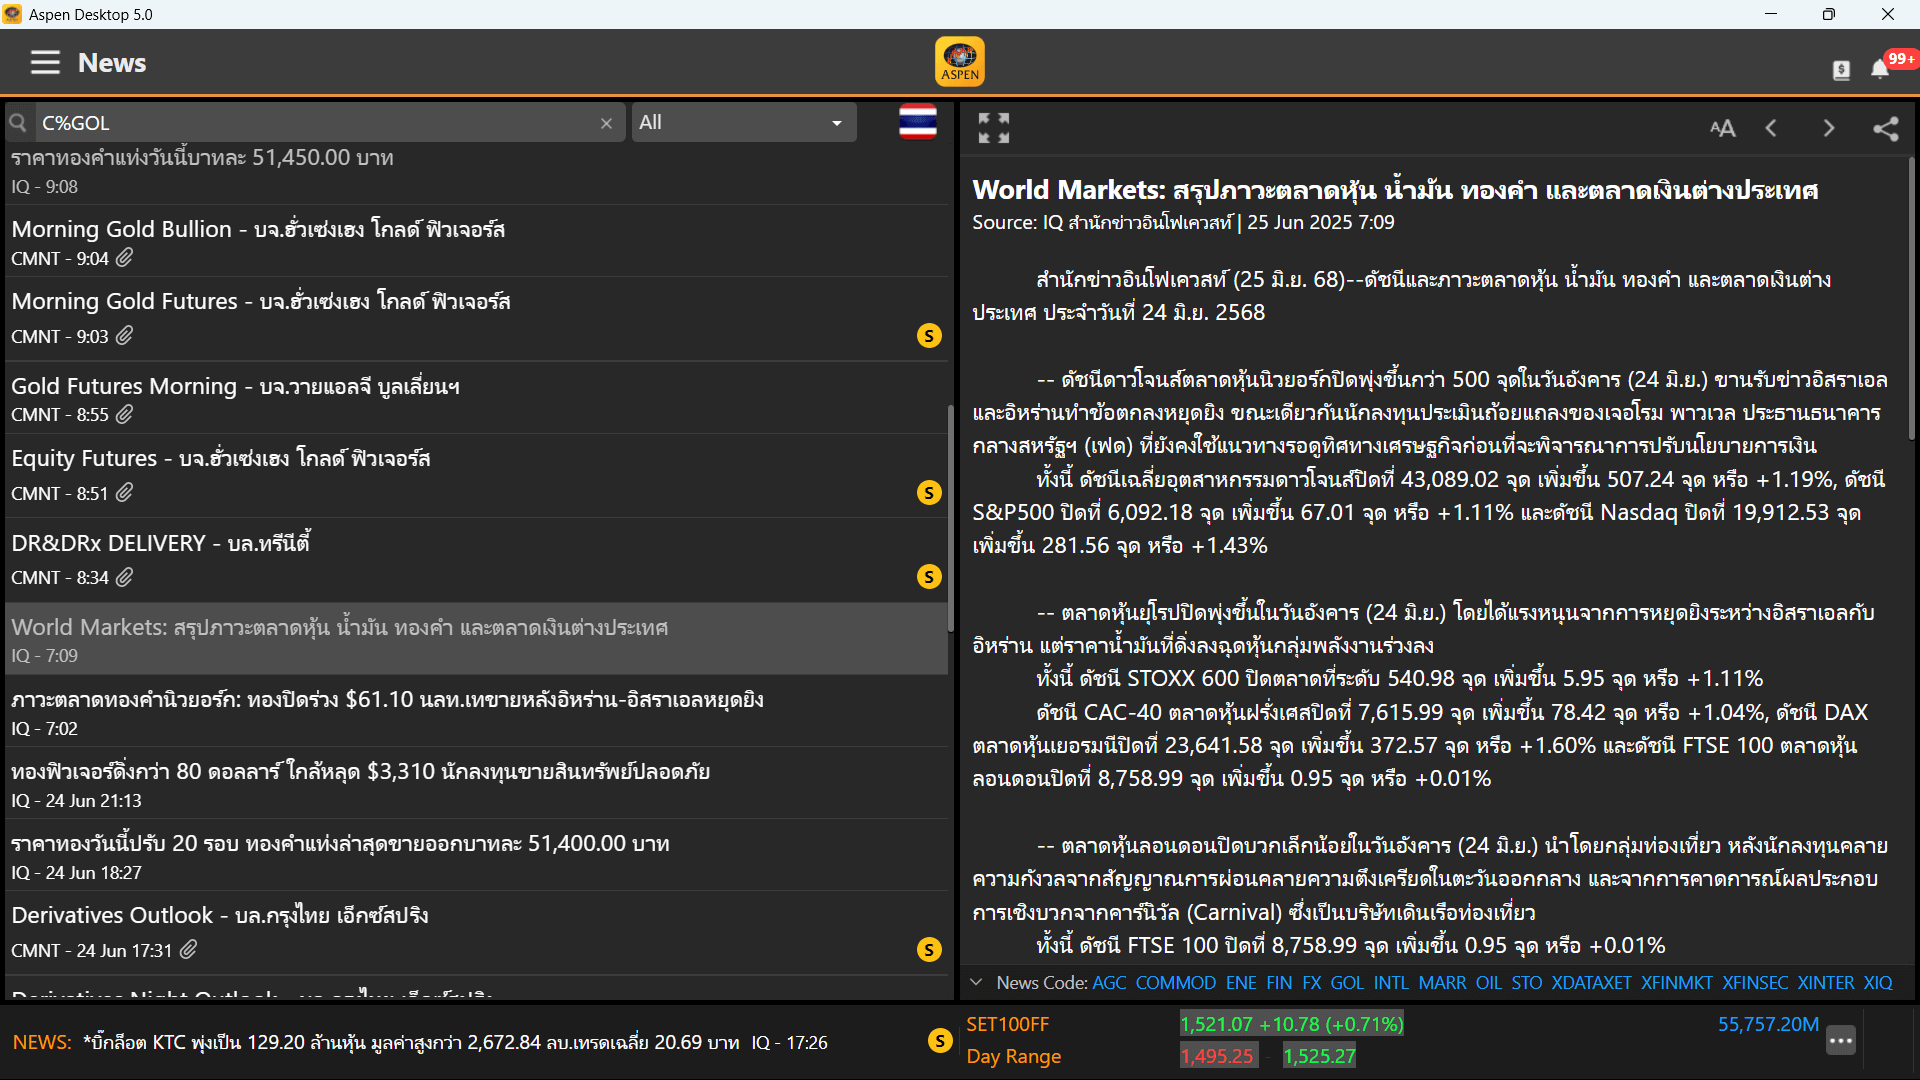Viewport: 1920px width, 1080px height.
Task: Open the AGC news code link
Action: [1109, 983]
